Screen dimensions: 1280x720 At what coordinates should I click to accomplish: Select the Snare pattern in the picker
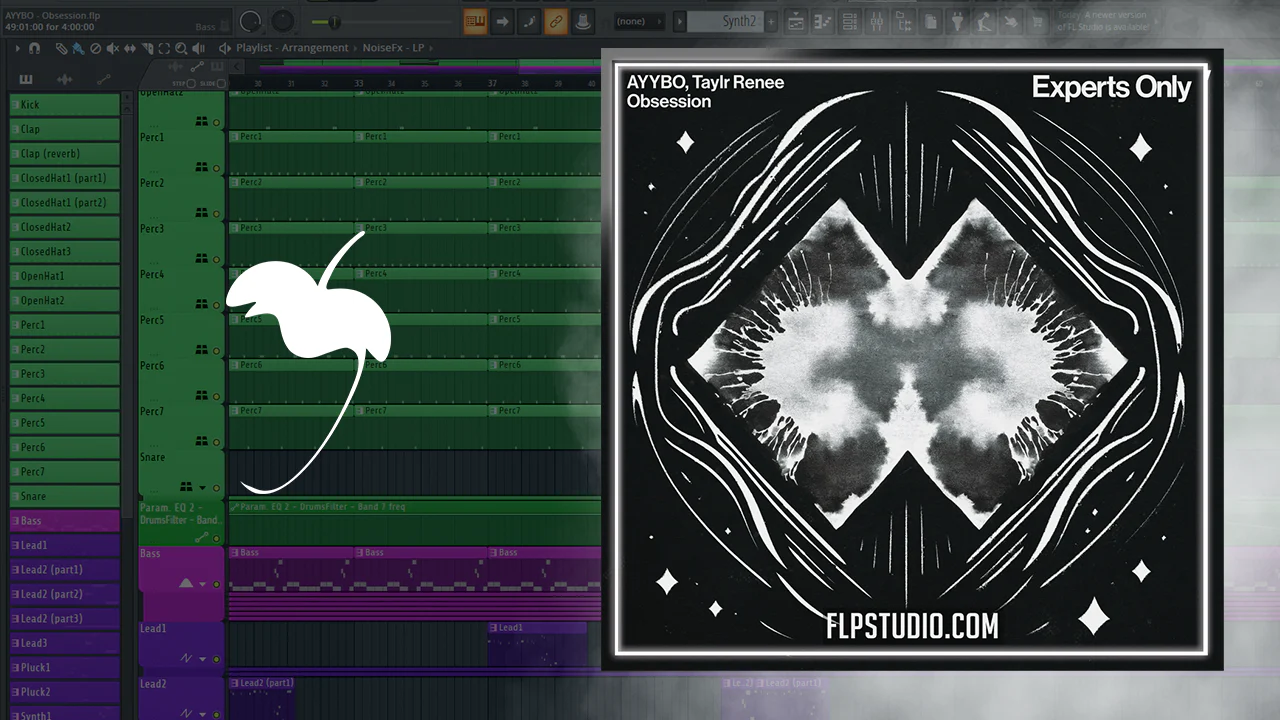tap(65, 496)
